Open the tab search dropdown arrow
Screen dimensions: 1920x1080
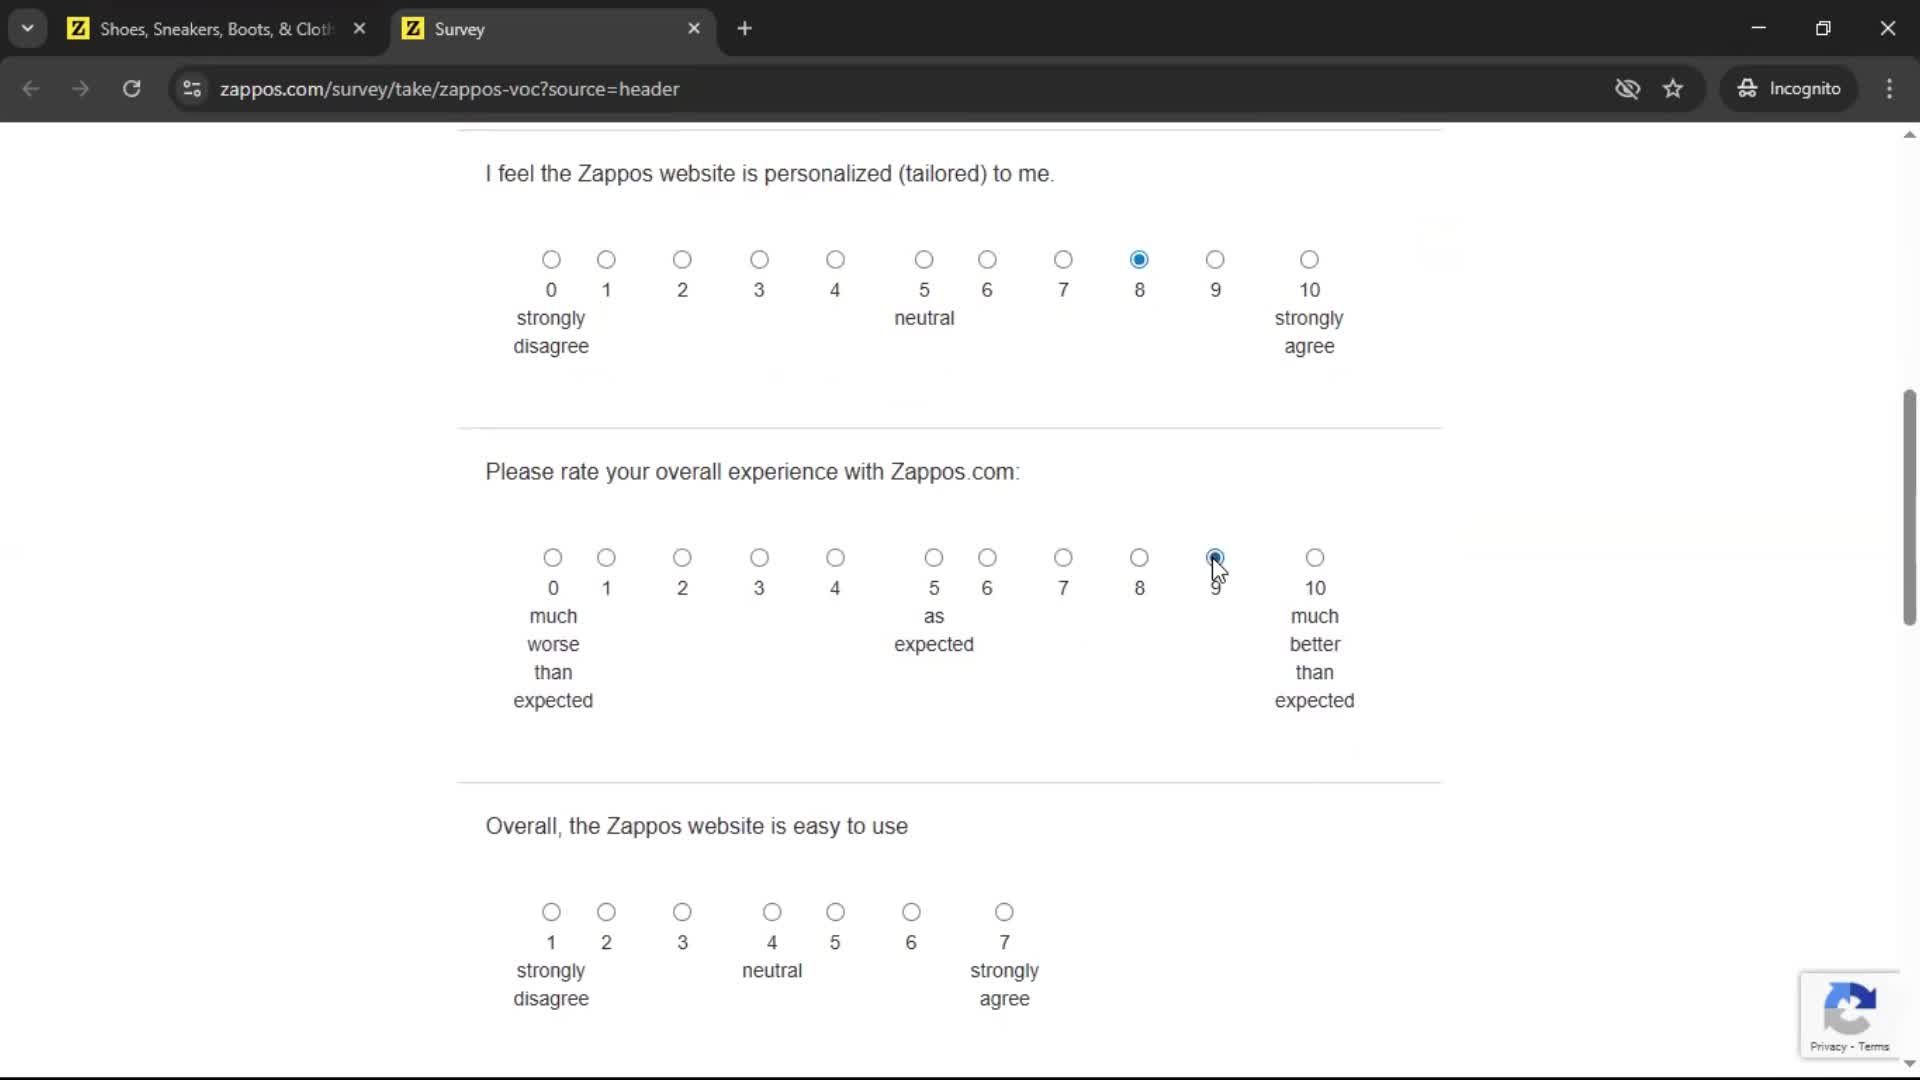point(28,29)
